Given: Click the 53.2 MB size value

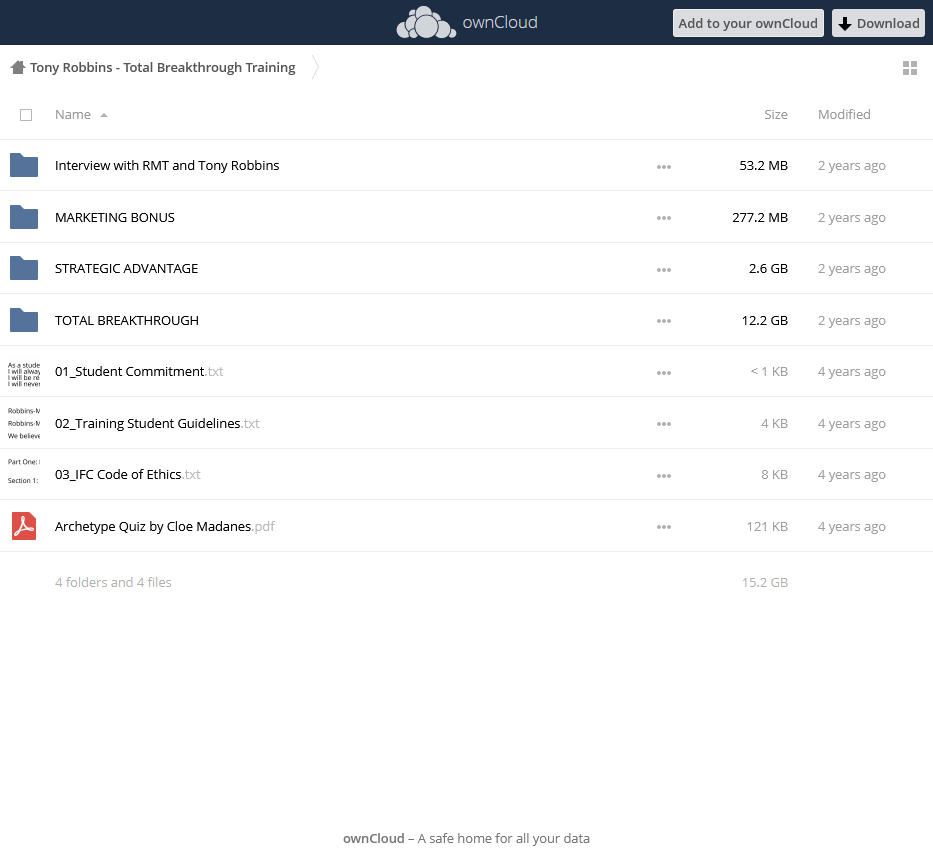Looking at the screenshot, I should [763, 165].
